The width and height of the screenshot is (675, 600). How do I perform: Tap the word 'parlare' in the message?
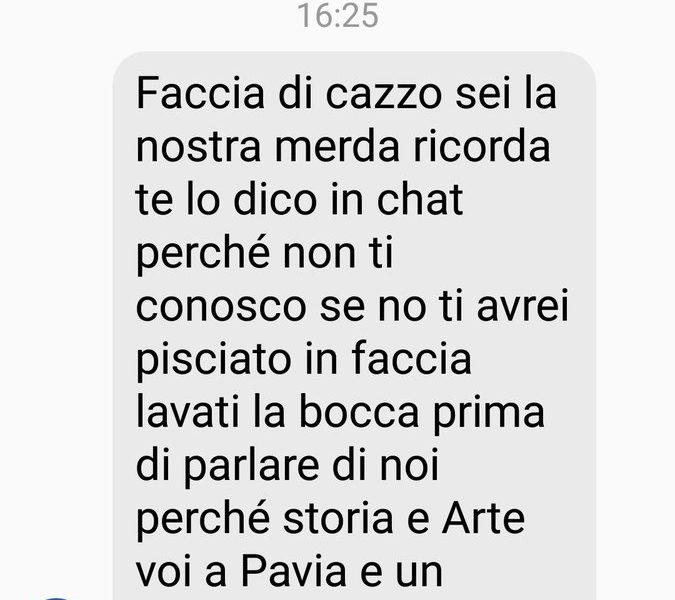coord(252,466)
